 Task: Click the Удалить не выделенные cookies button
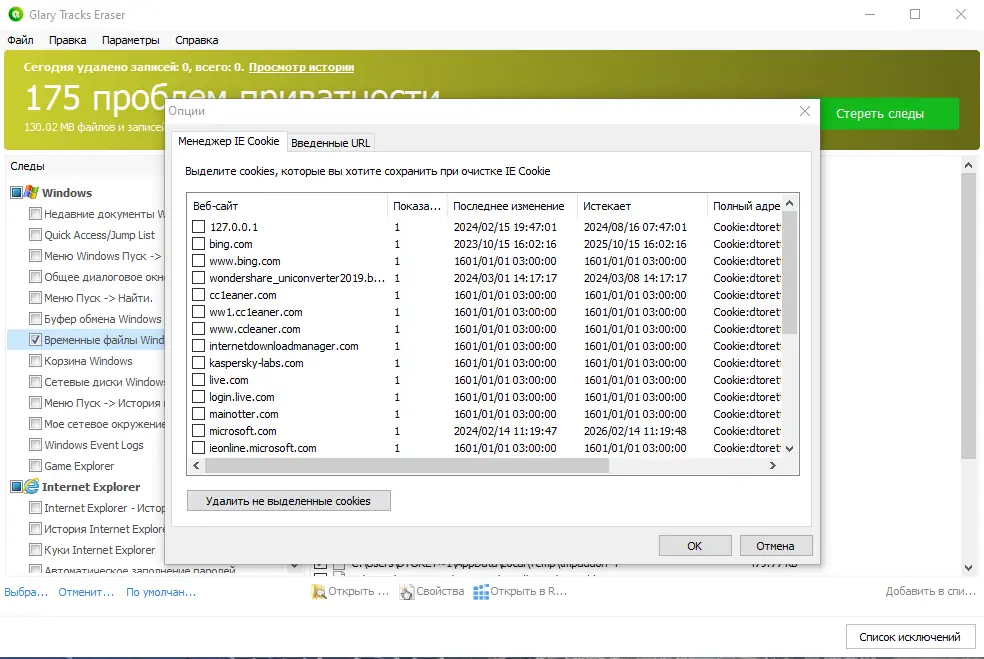[289, 501]
